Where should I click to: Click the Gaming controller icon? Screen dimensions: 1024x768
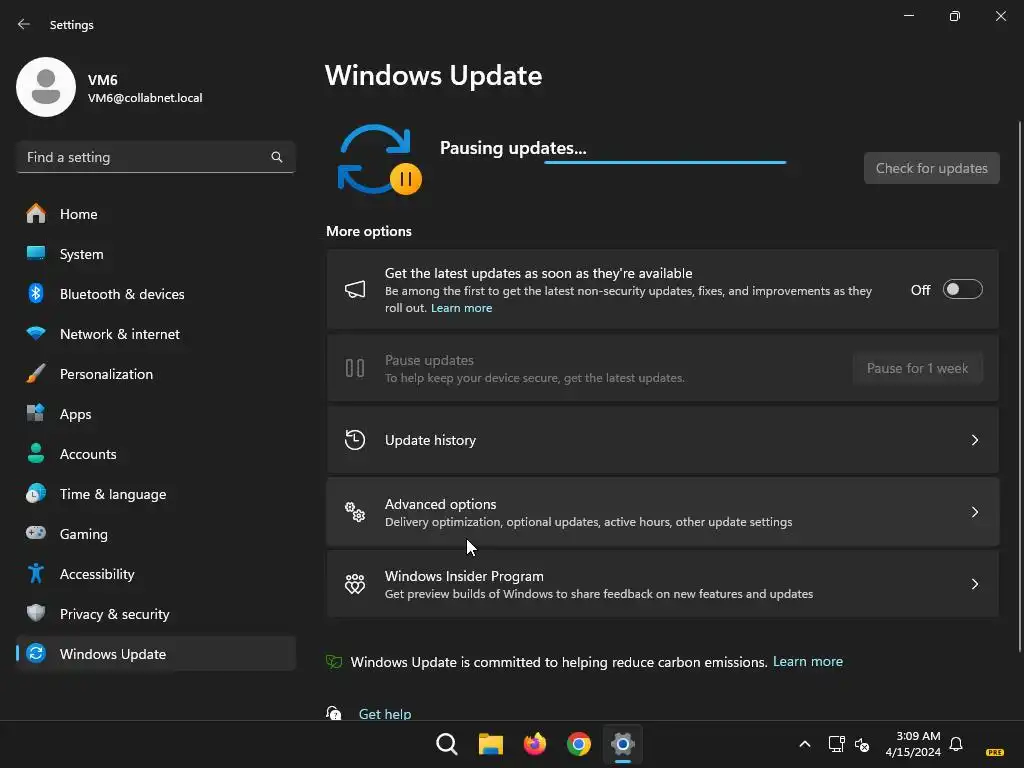coord(36,534)
